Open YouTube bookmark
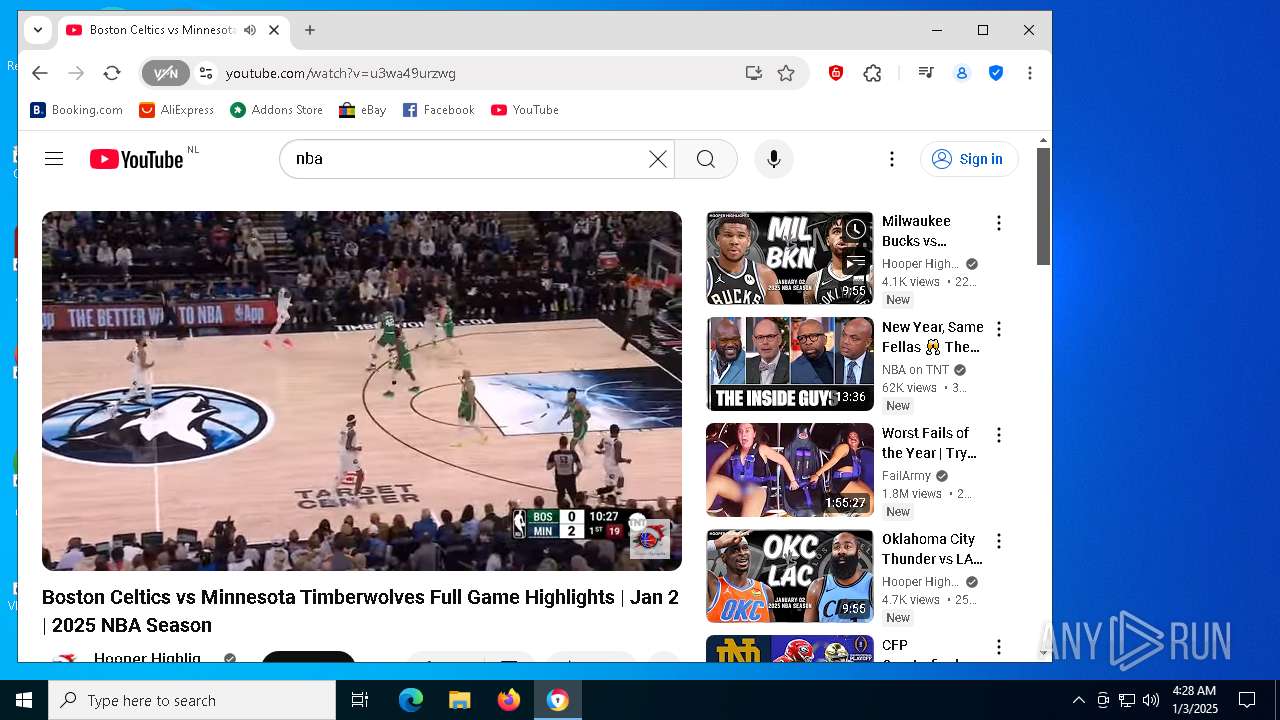The height and width of the screenshot is (720, 1280). (x=525, y=110)
